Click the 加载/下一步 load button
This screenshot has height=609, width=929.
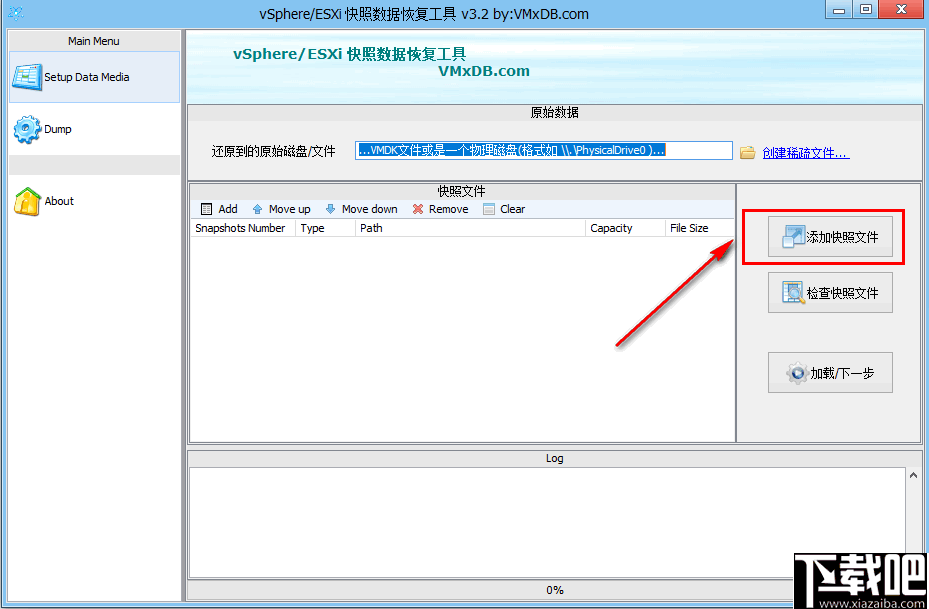(x=830, y=372)
